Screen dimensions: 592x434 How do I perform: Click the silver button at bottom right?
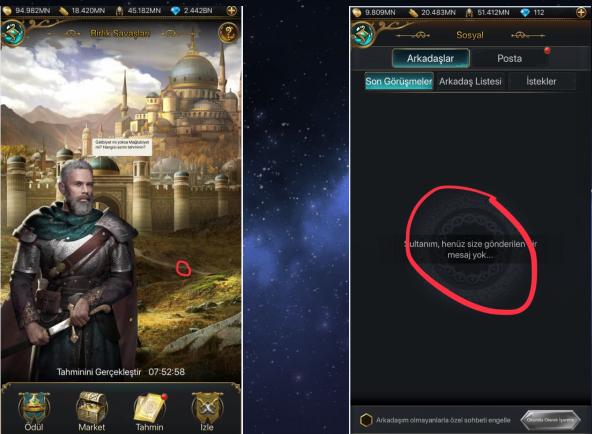pyautogui.click(x=550, y=420)
